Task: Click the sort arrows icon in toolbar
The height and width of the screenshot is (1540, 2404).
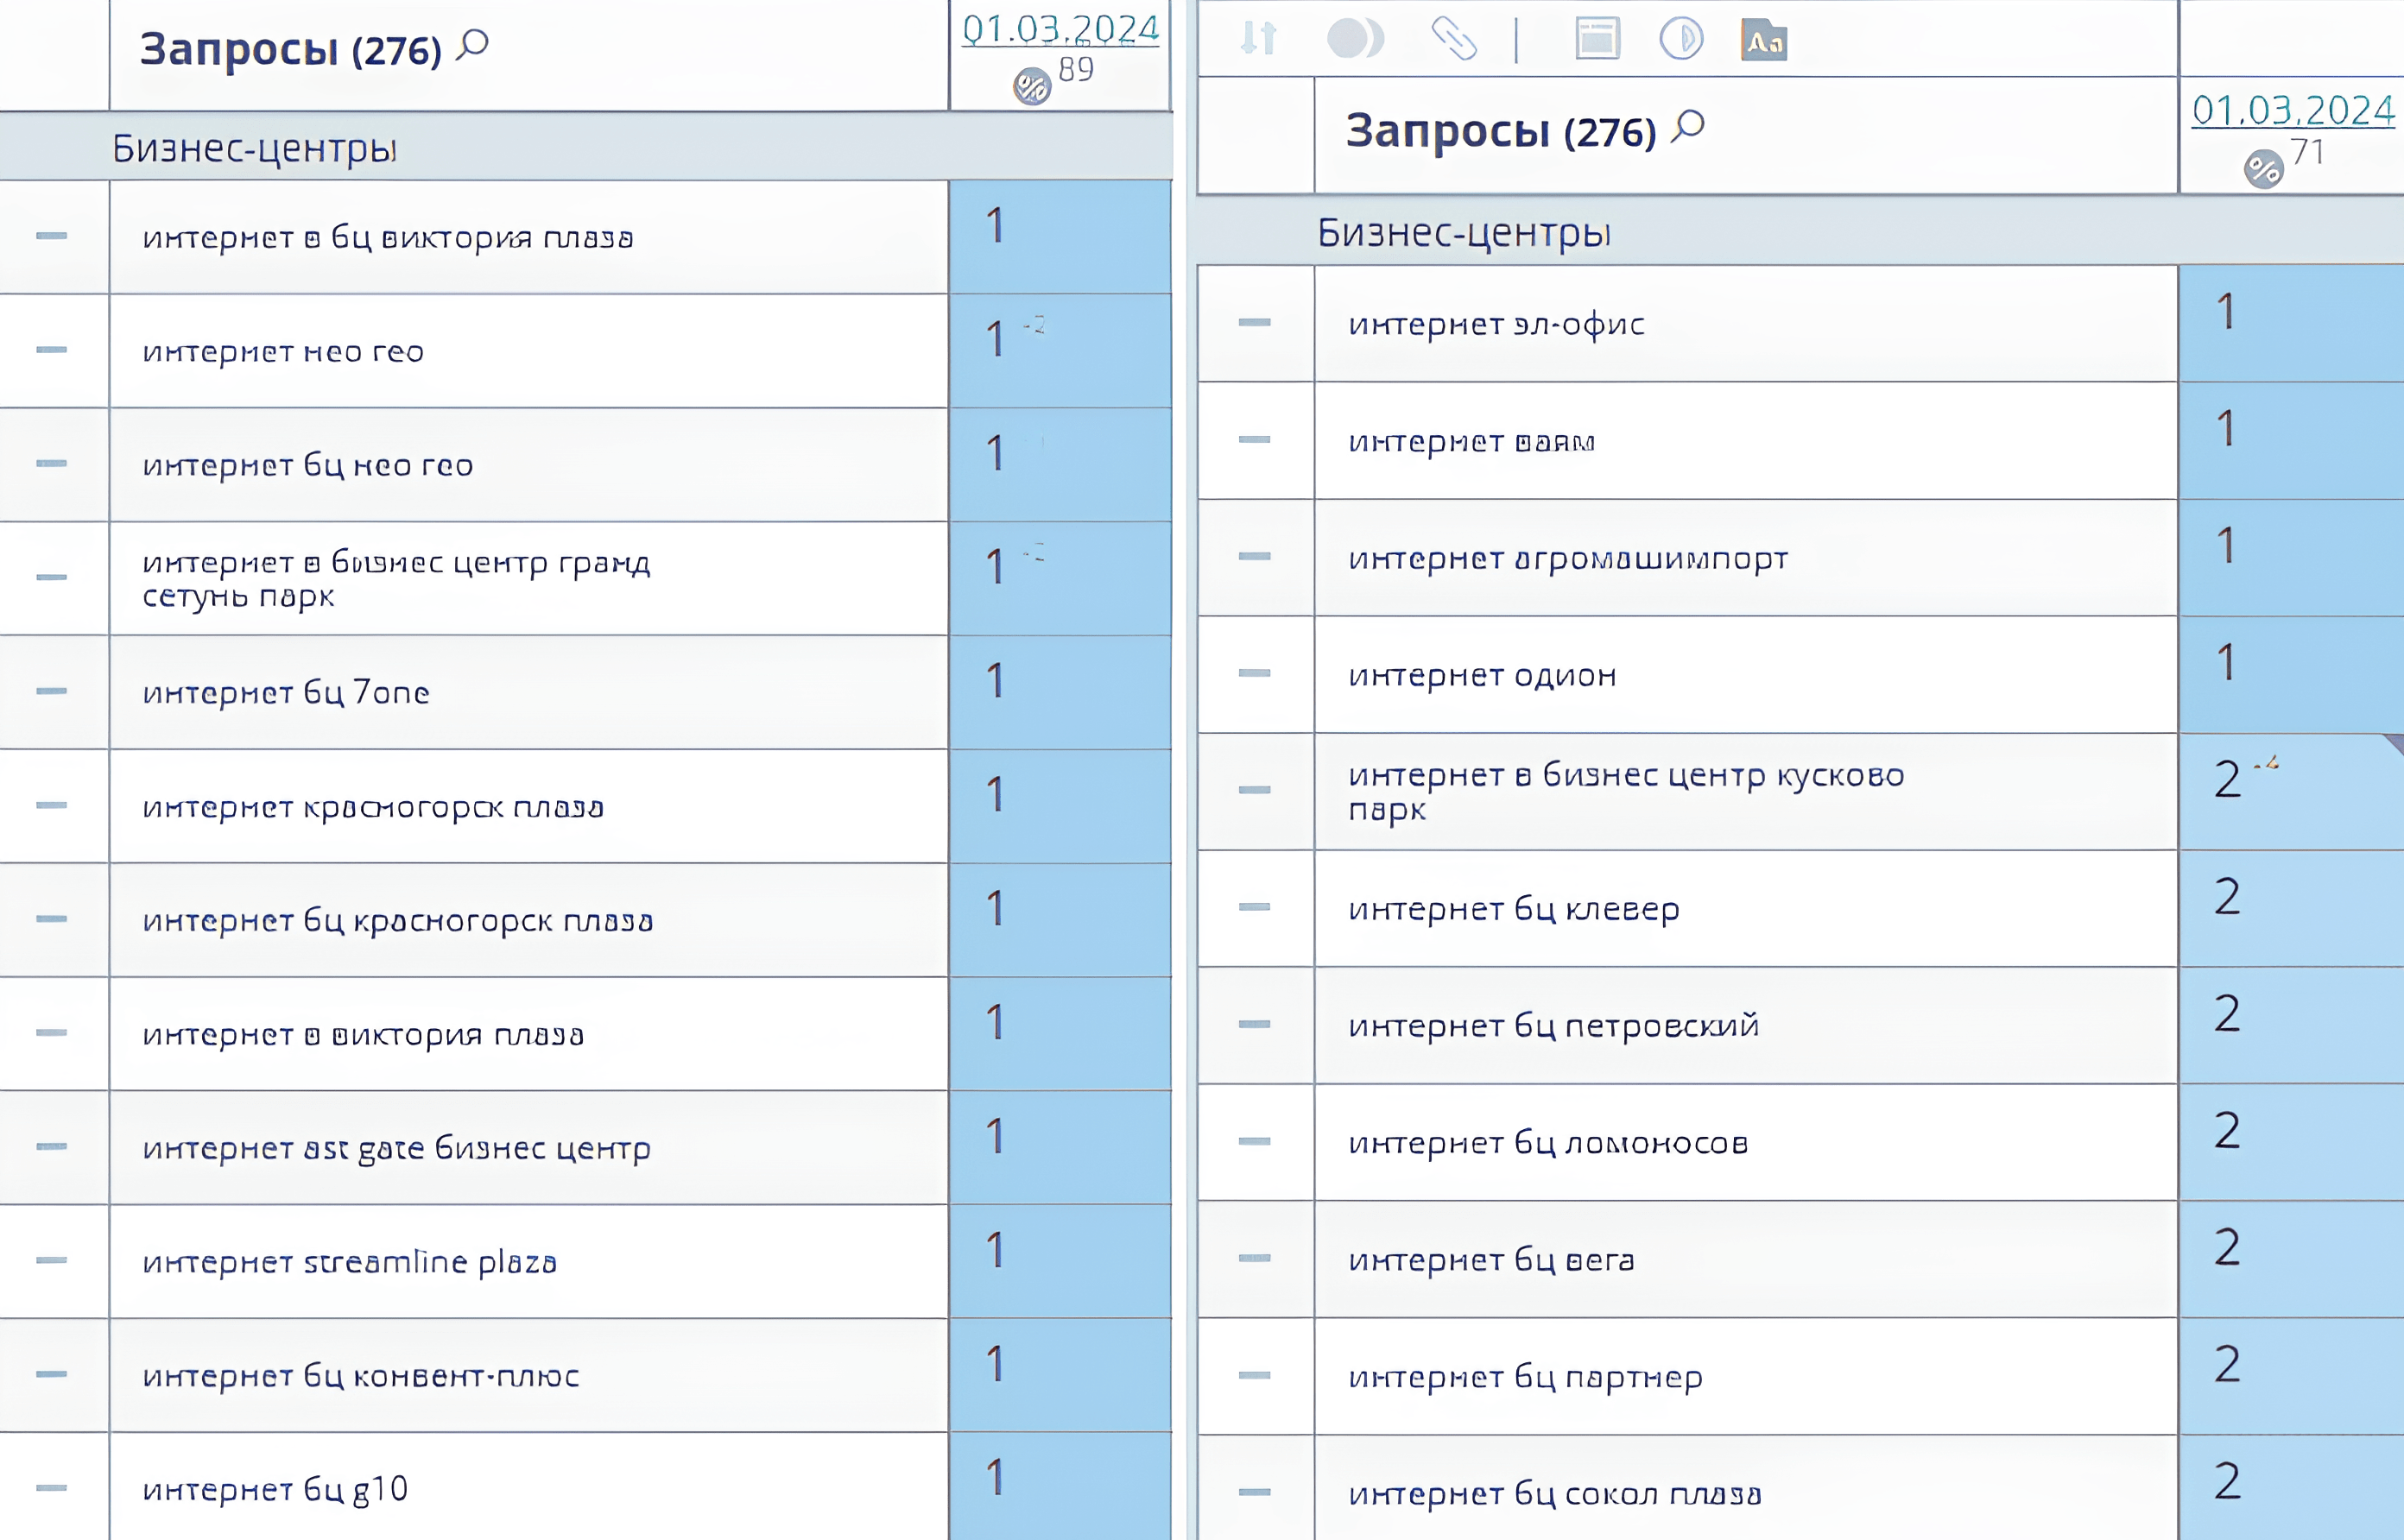Action: tap(1258, 39)
